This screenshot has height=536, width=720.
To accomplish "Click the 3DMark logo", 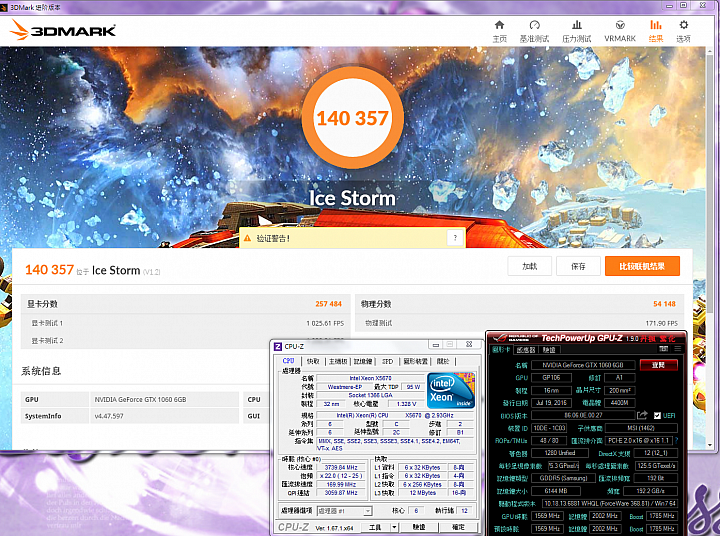I will [62, 30].
